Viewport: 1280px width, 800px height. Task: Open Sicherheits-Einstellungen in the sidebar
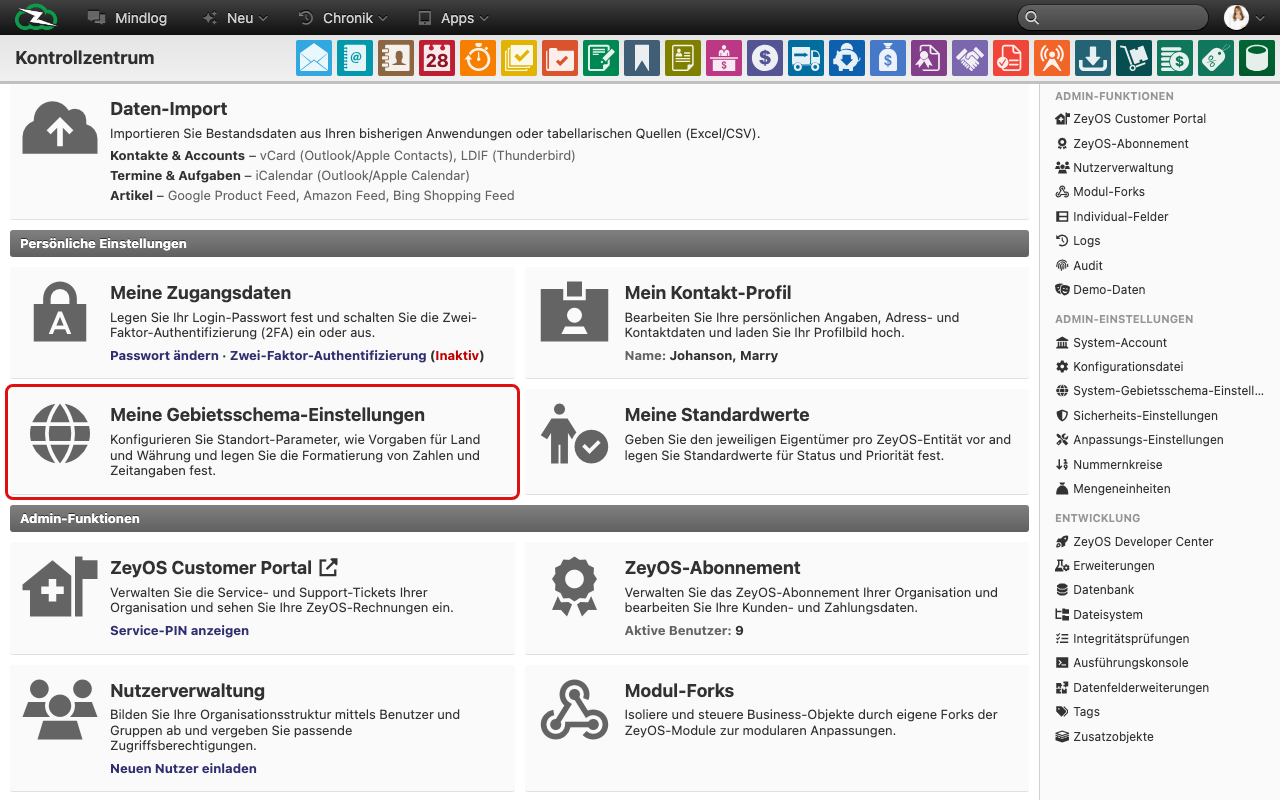[x=1137, y=415]
